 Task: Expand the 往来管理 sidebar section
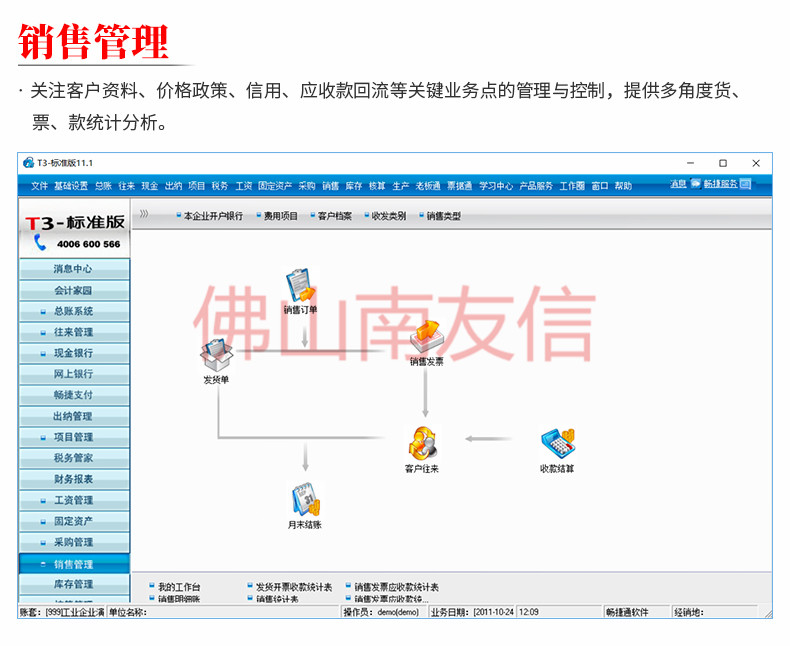[x=43, y=333]
